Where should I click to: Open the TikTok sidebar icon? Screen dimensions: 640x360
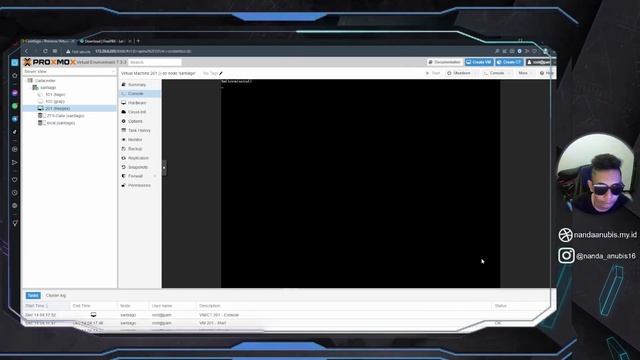coord(15,132)
